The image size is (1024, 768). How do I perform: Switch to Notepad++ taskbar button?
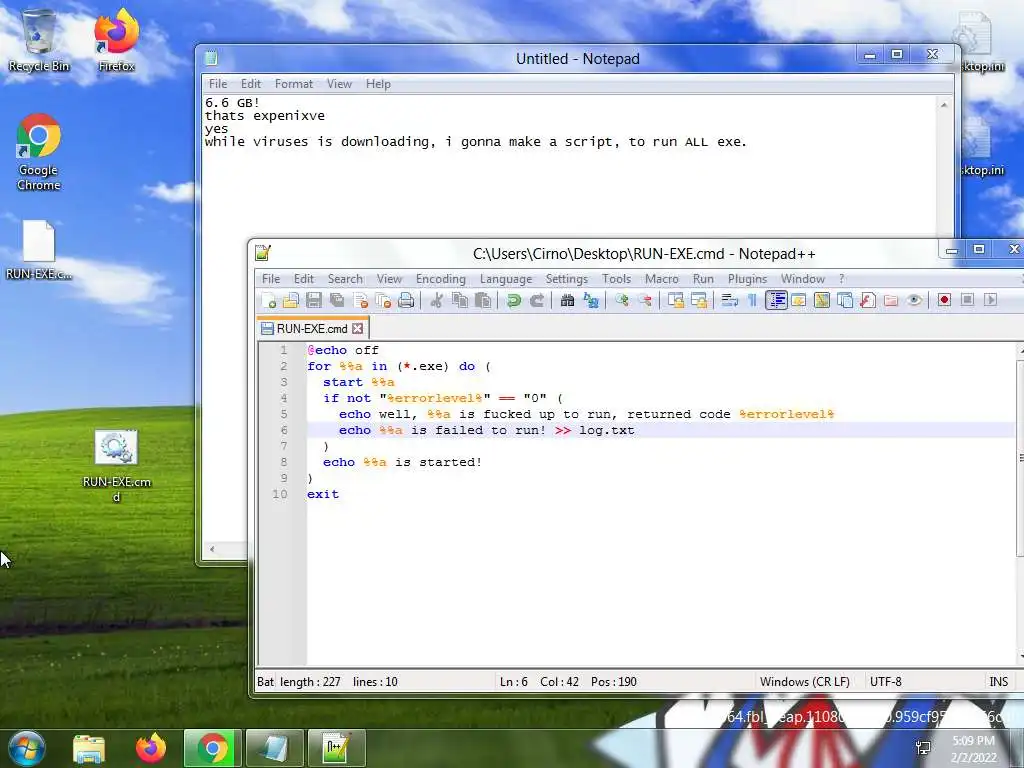(x=336, y=748)
